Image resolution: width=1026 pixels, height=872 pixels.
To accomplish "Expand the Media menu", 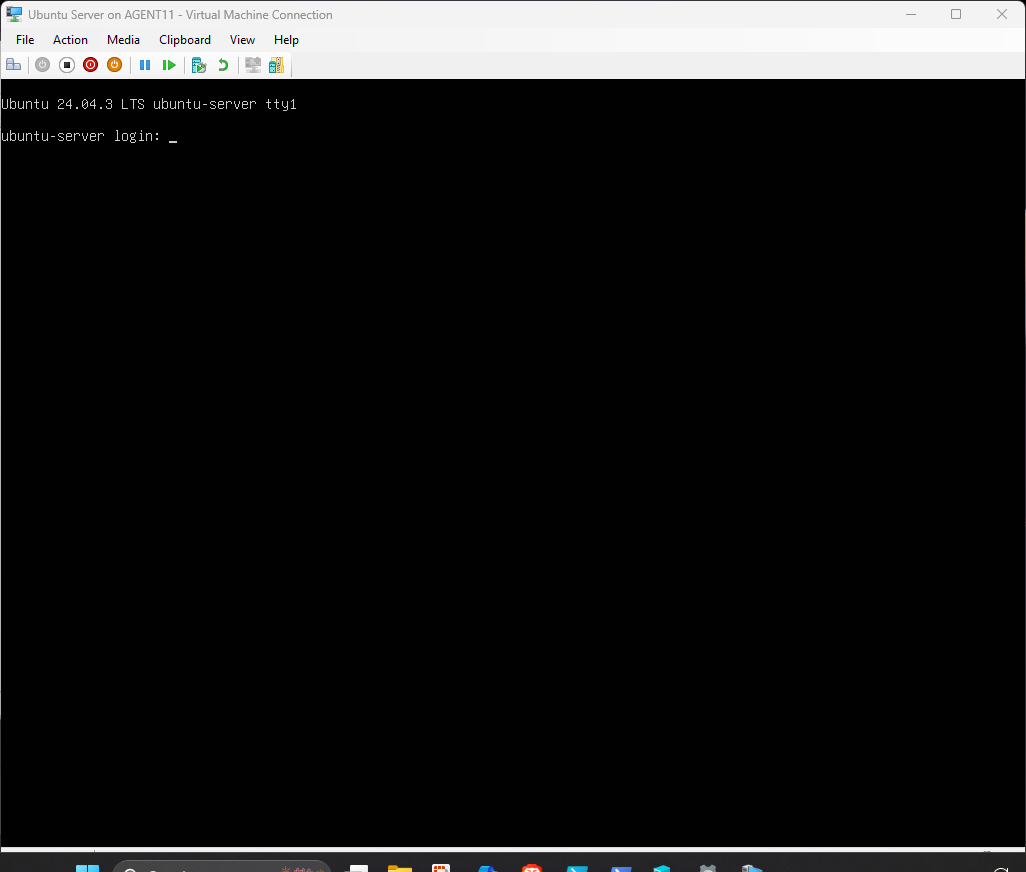I will tap(123, 40).
